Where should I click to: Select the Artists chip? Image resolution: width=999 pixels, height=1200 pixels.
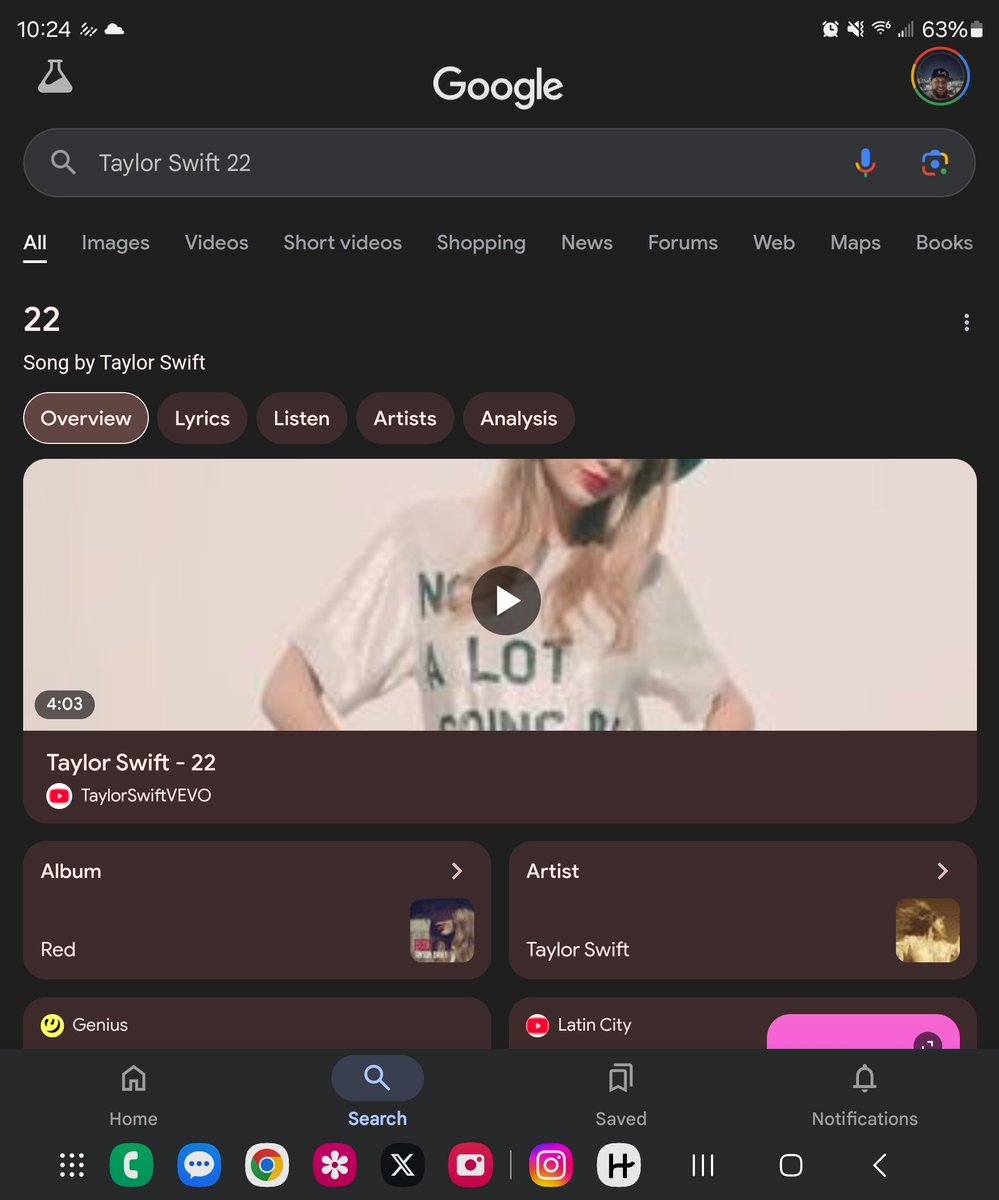(x=405, y=418)
